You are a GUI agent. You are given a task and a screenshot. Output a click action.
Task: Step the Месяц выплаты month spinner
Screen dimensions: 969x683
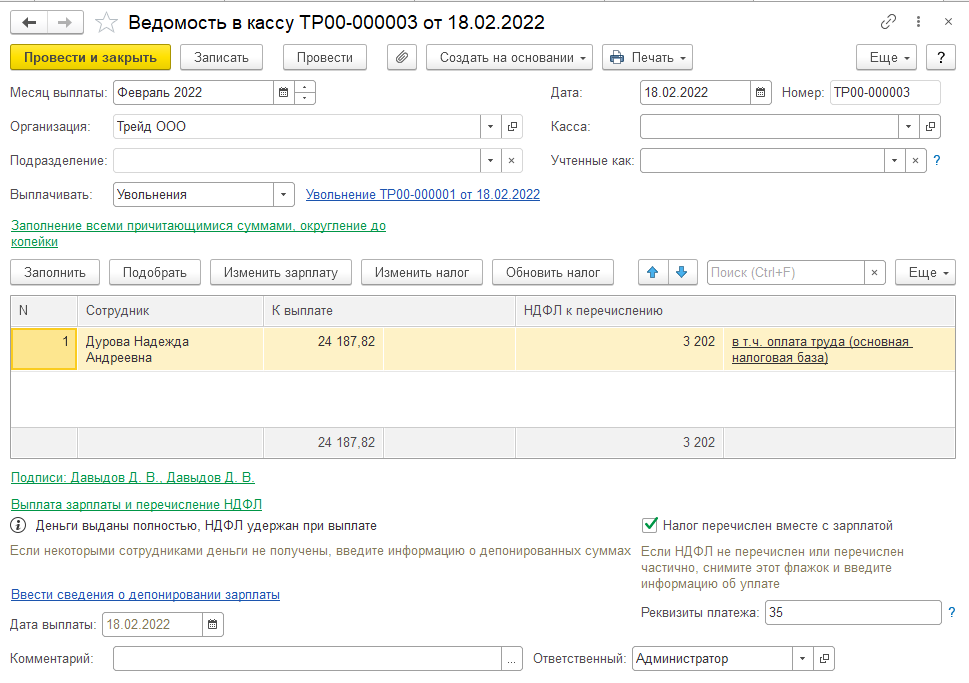[x=305, y=93]
